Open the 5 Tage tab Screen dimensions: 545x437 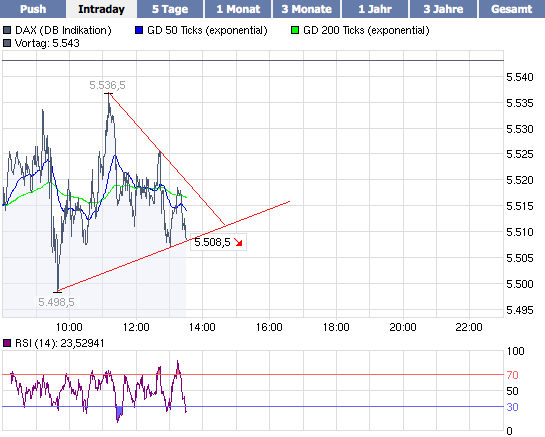pos(170,9)
